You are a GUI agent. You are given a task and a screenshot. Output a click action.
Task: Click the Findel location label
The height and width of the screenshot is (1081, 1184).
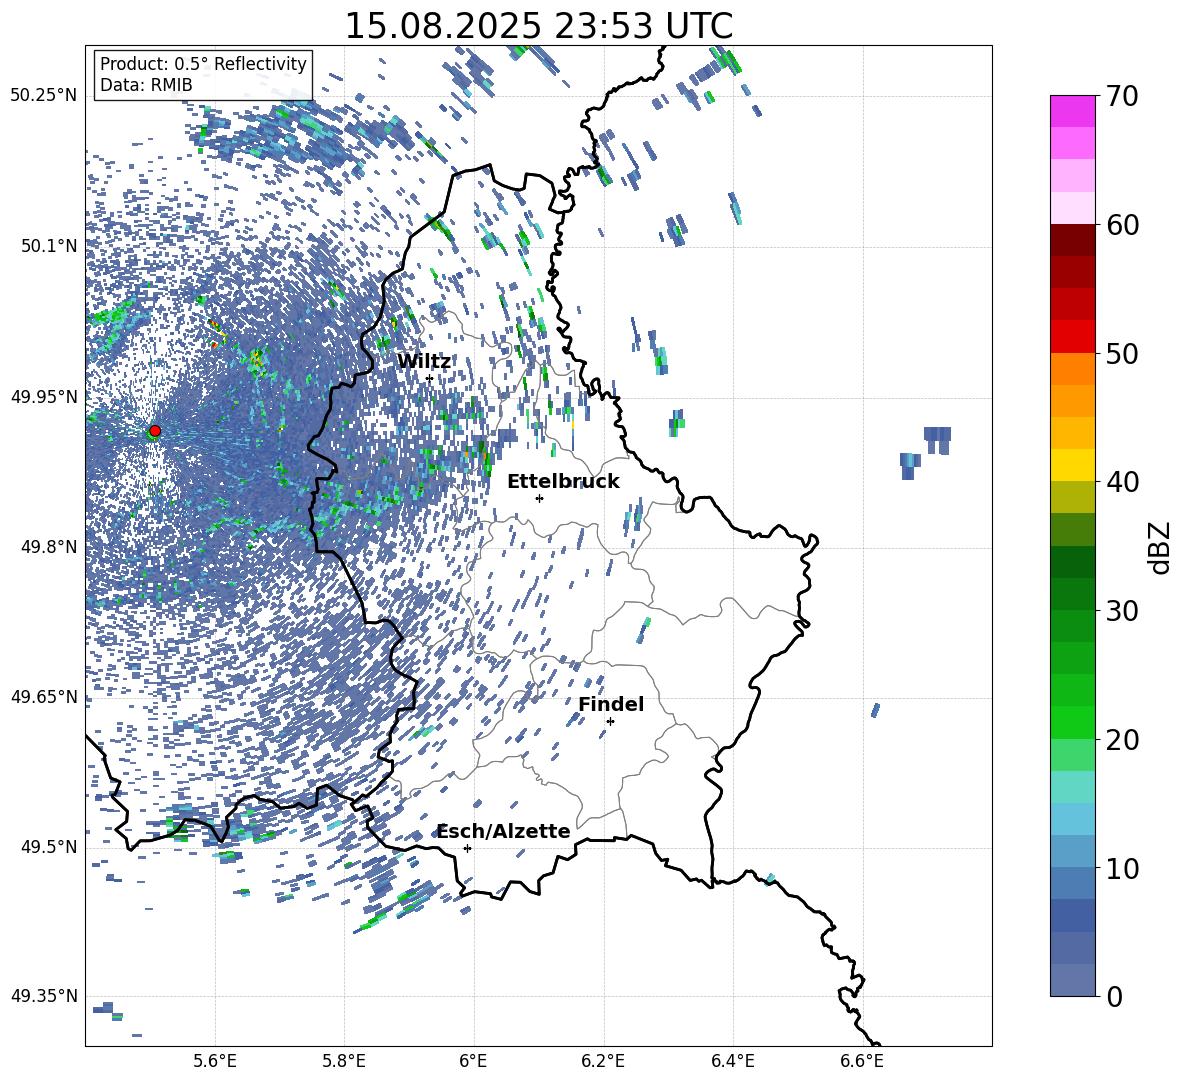[x=611, y=704]
